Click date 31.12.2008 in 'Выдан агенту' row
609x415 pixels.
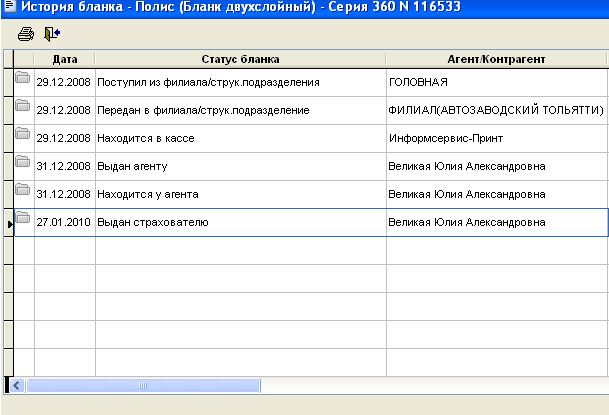[x=63, y=167]
